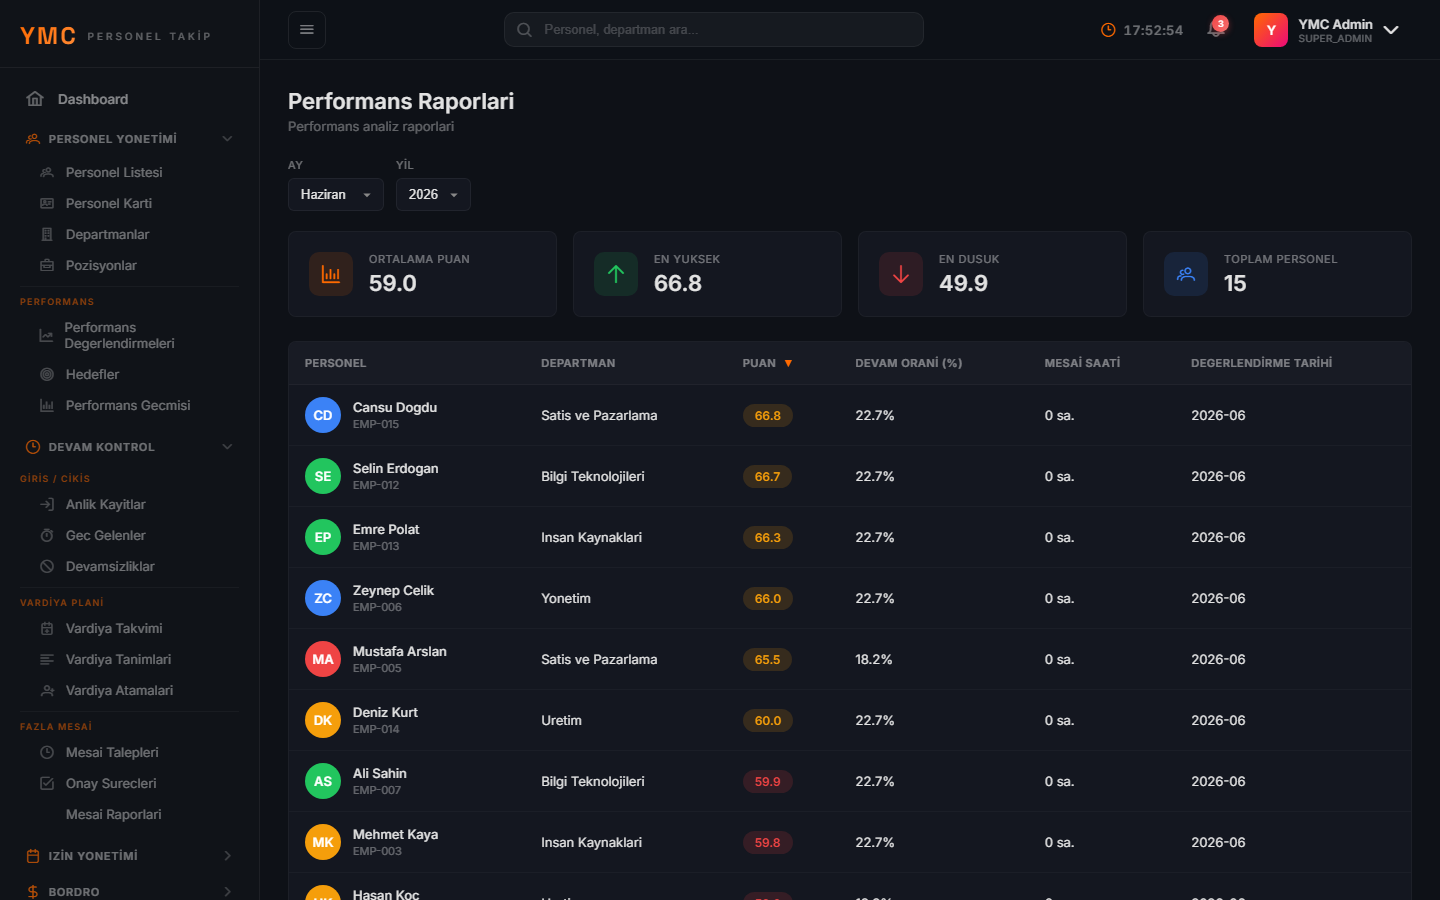This screenshot has height=900, width=1440.
Task: Click the Ortalama Puan bar chart icon
Action: [331, 274]
